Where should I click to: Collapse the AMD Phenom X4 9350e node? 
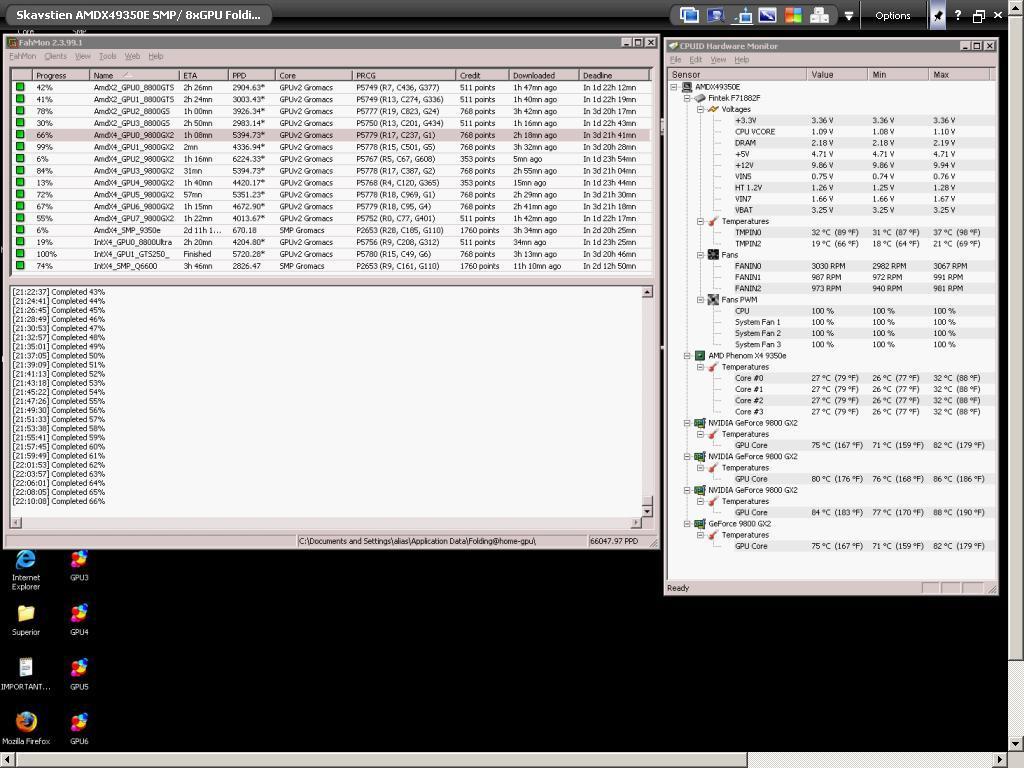click(687, 356)
